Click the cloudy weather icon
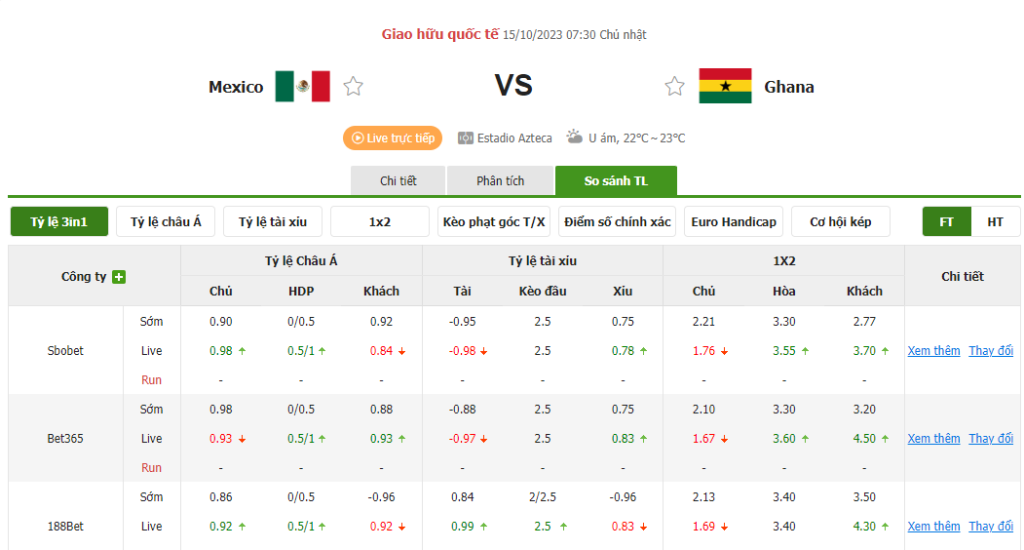The height and width of the screenshot is (550, 1024). 575,137
